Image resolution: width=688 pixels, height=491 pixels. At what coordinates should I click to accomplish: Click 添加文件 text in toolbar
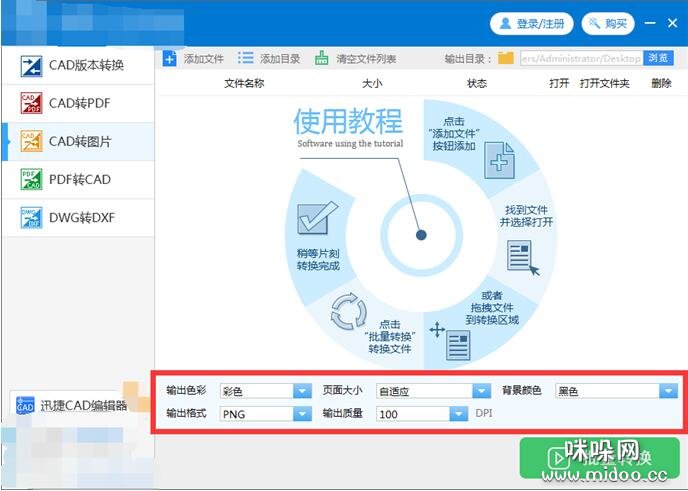tap(204, 59)
